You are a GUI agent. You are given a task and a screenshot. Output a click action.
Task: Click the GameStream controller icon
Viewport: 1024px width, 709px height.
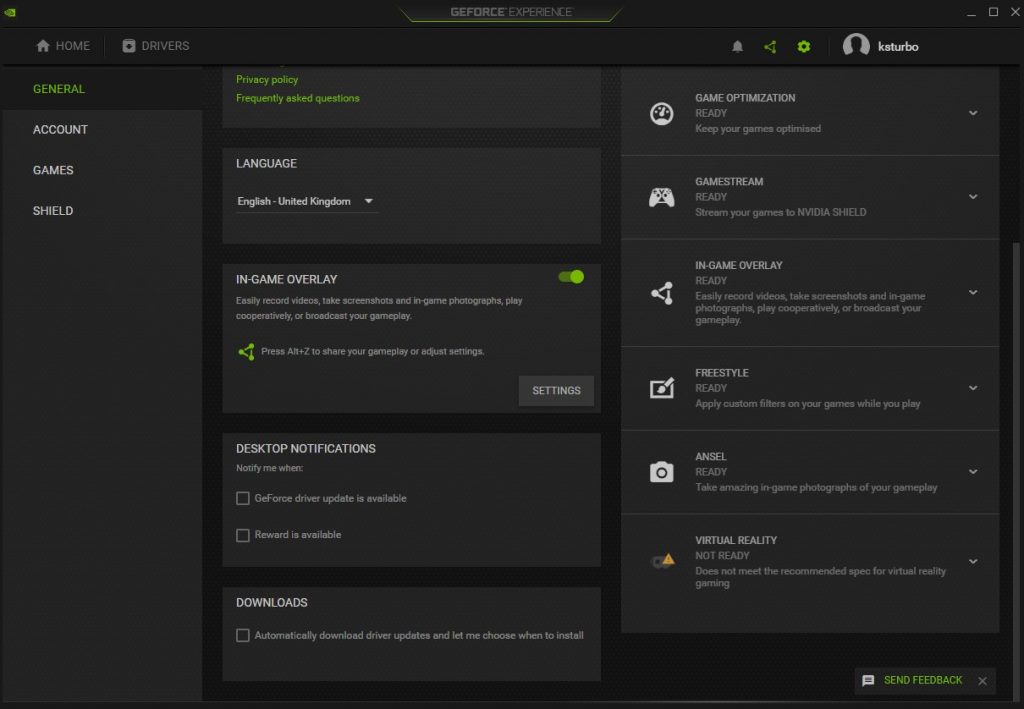coord(661,197)
